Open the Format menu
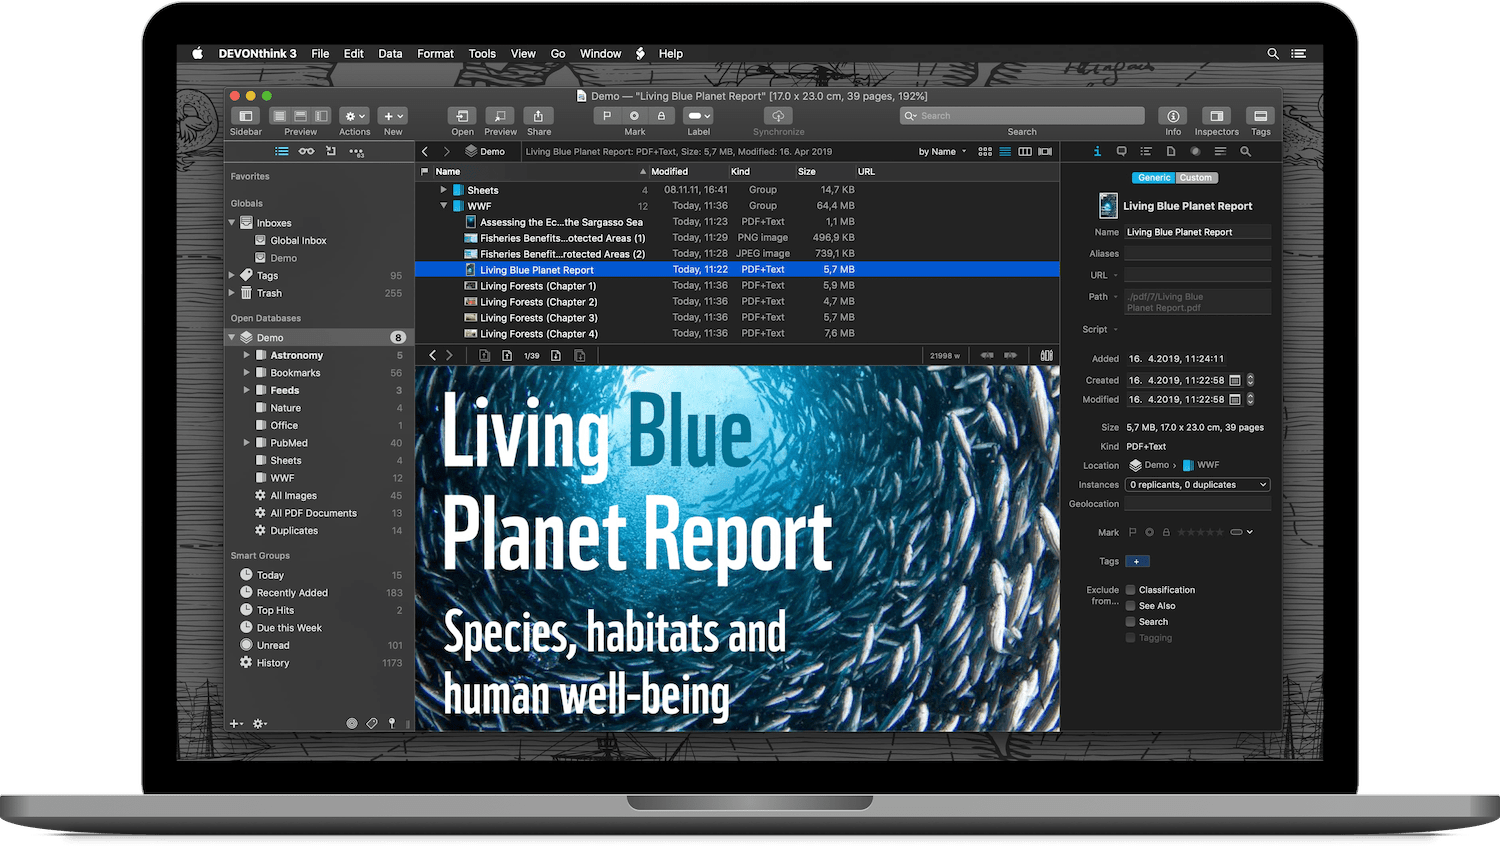 pyautogui.click(x=435, y=54)
